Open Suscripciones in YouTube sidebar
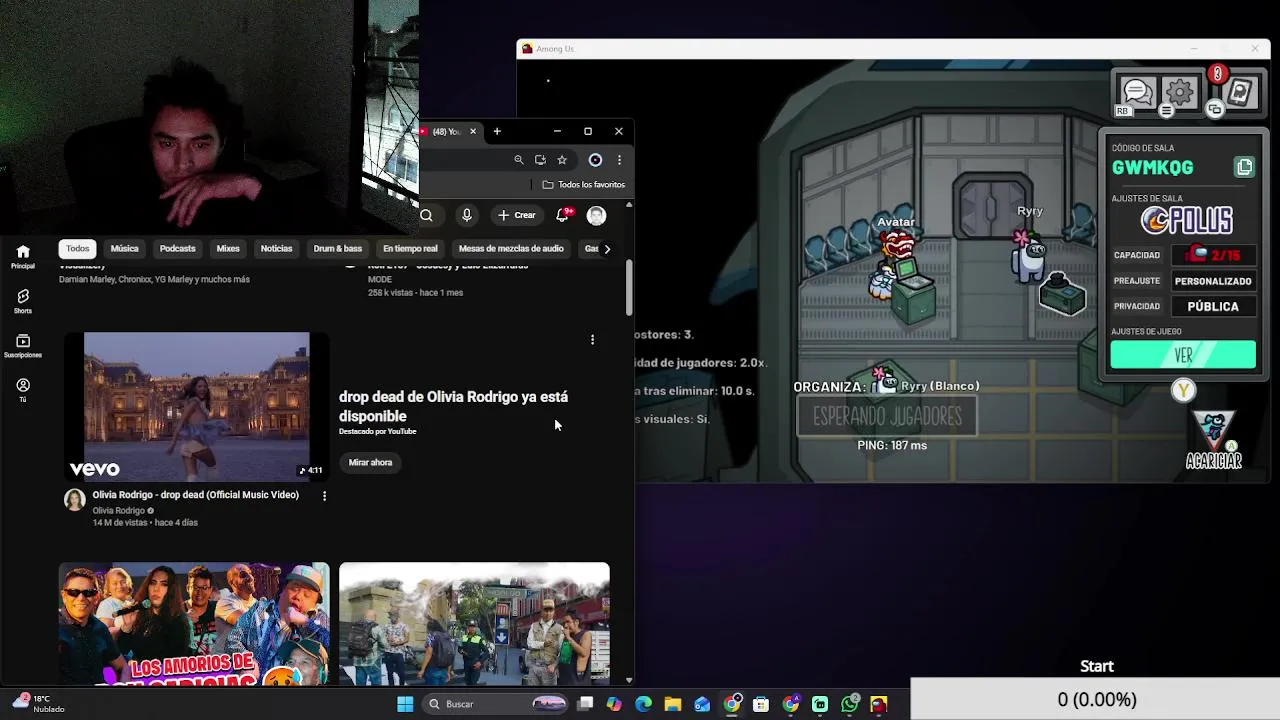This screenshot has width=1280, height=720. coord(23,346)
